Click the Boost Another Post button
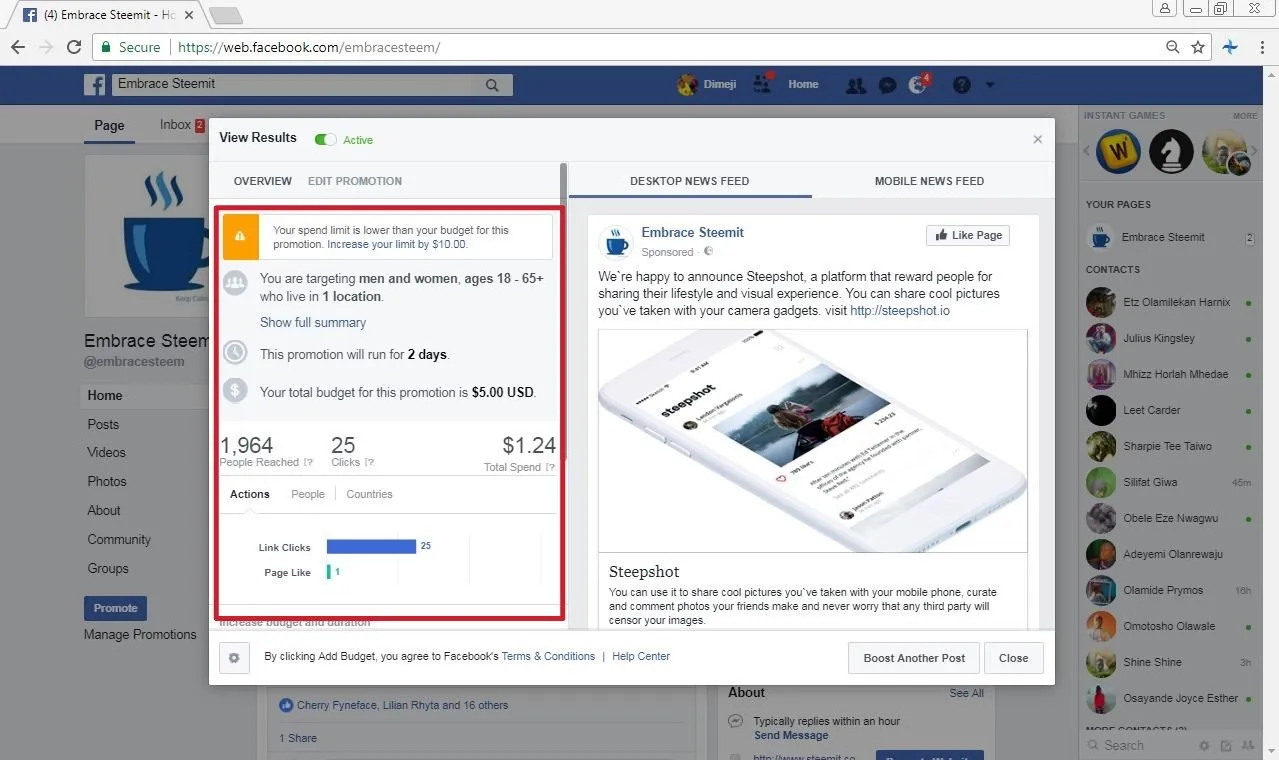1279x760 pixels. [914, 658]
